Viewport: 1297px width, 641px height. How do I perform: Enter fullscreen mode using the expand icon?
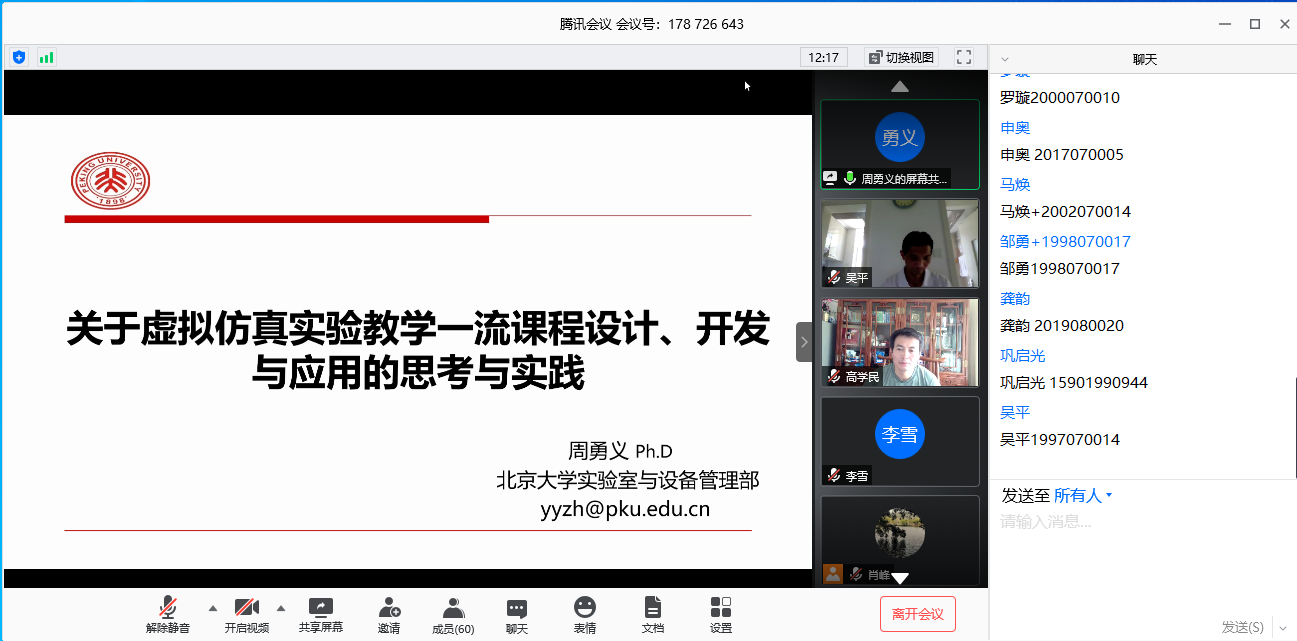[964, 57]
